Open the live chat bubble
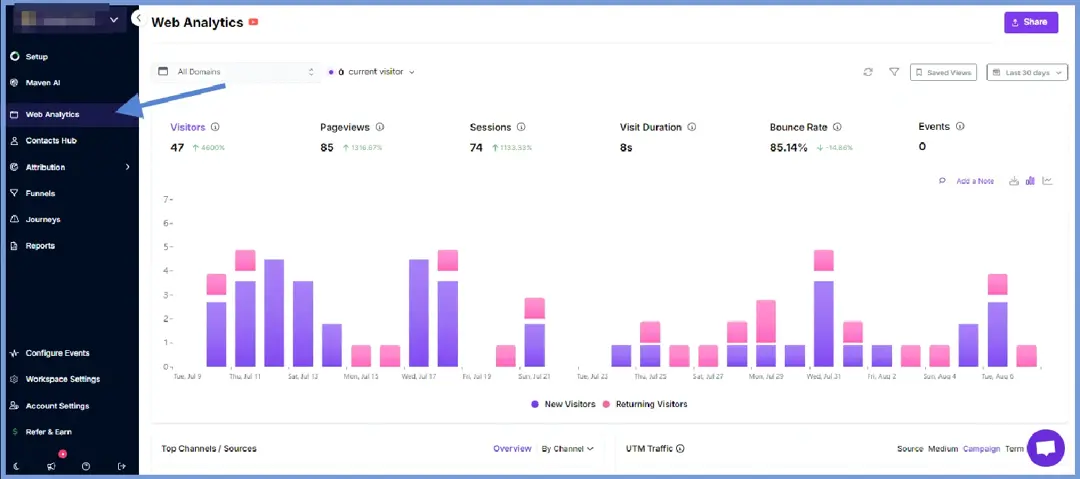 (1046, 448)
